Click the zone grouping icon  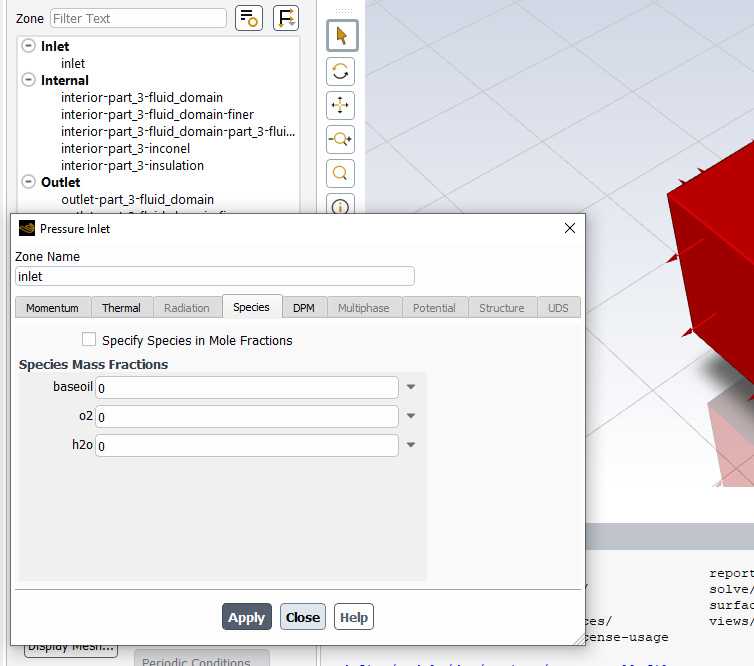click(286, 18)
